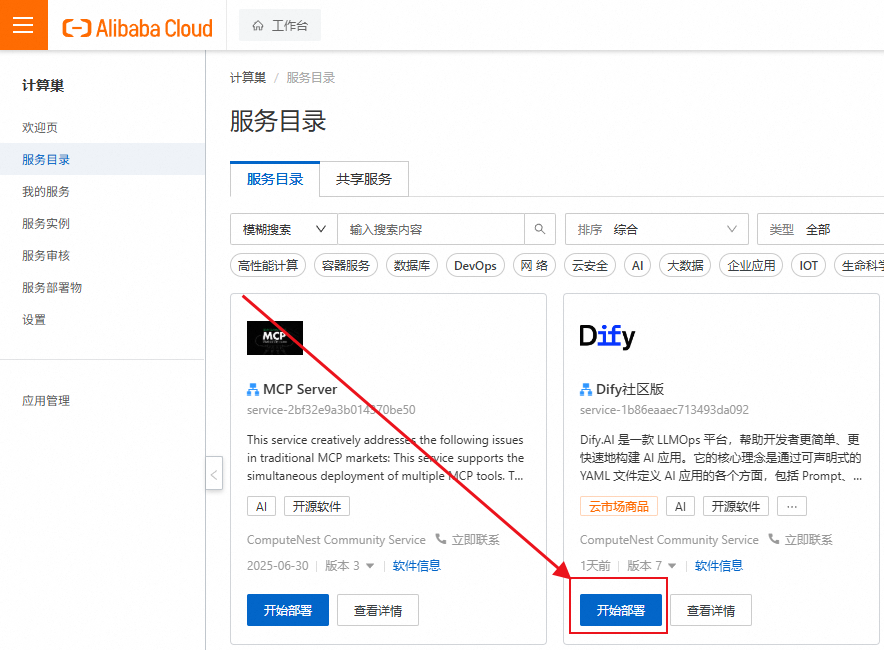The image size is (884, 650).
Task: Open 立即联系 contact for Dify service
Action: (x=813, y=539)
